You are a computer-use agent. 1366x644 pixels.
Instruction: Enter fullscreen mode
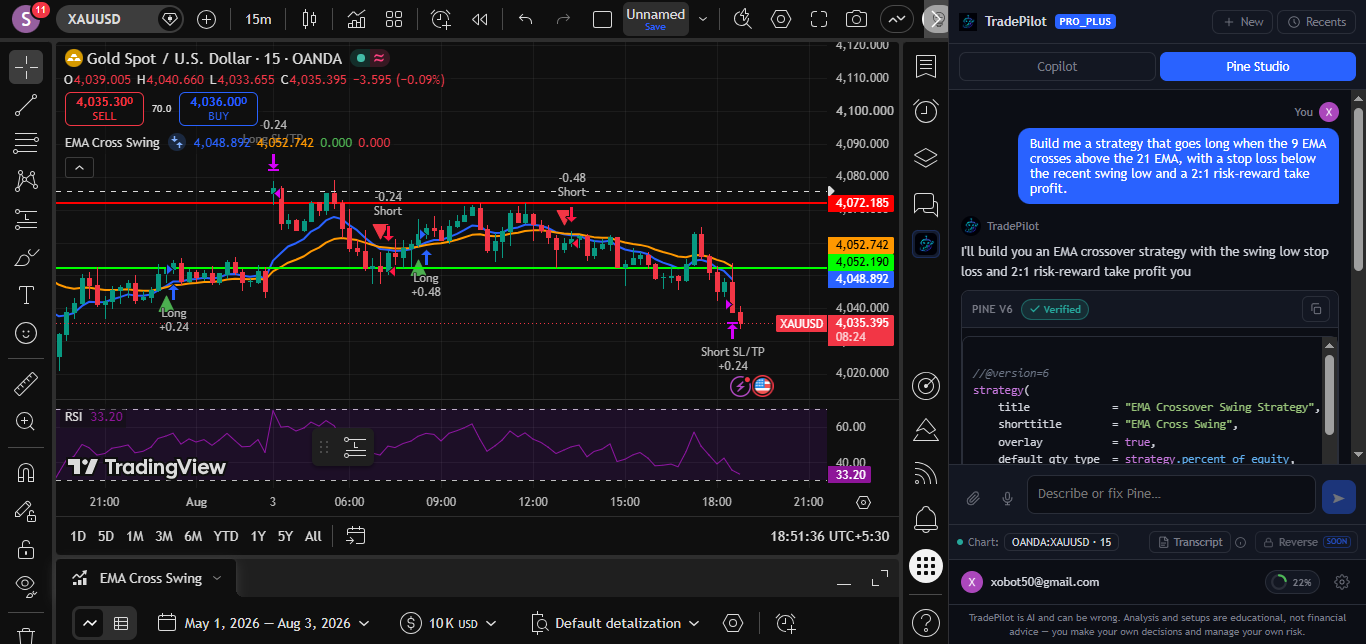coord(819,19)
